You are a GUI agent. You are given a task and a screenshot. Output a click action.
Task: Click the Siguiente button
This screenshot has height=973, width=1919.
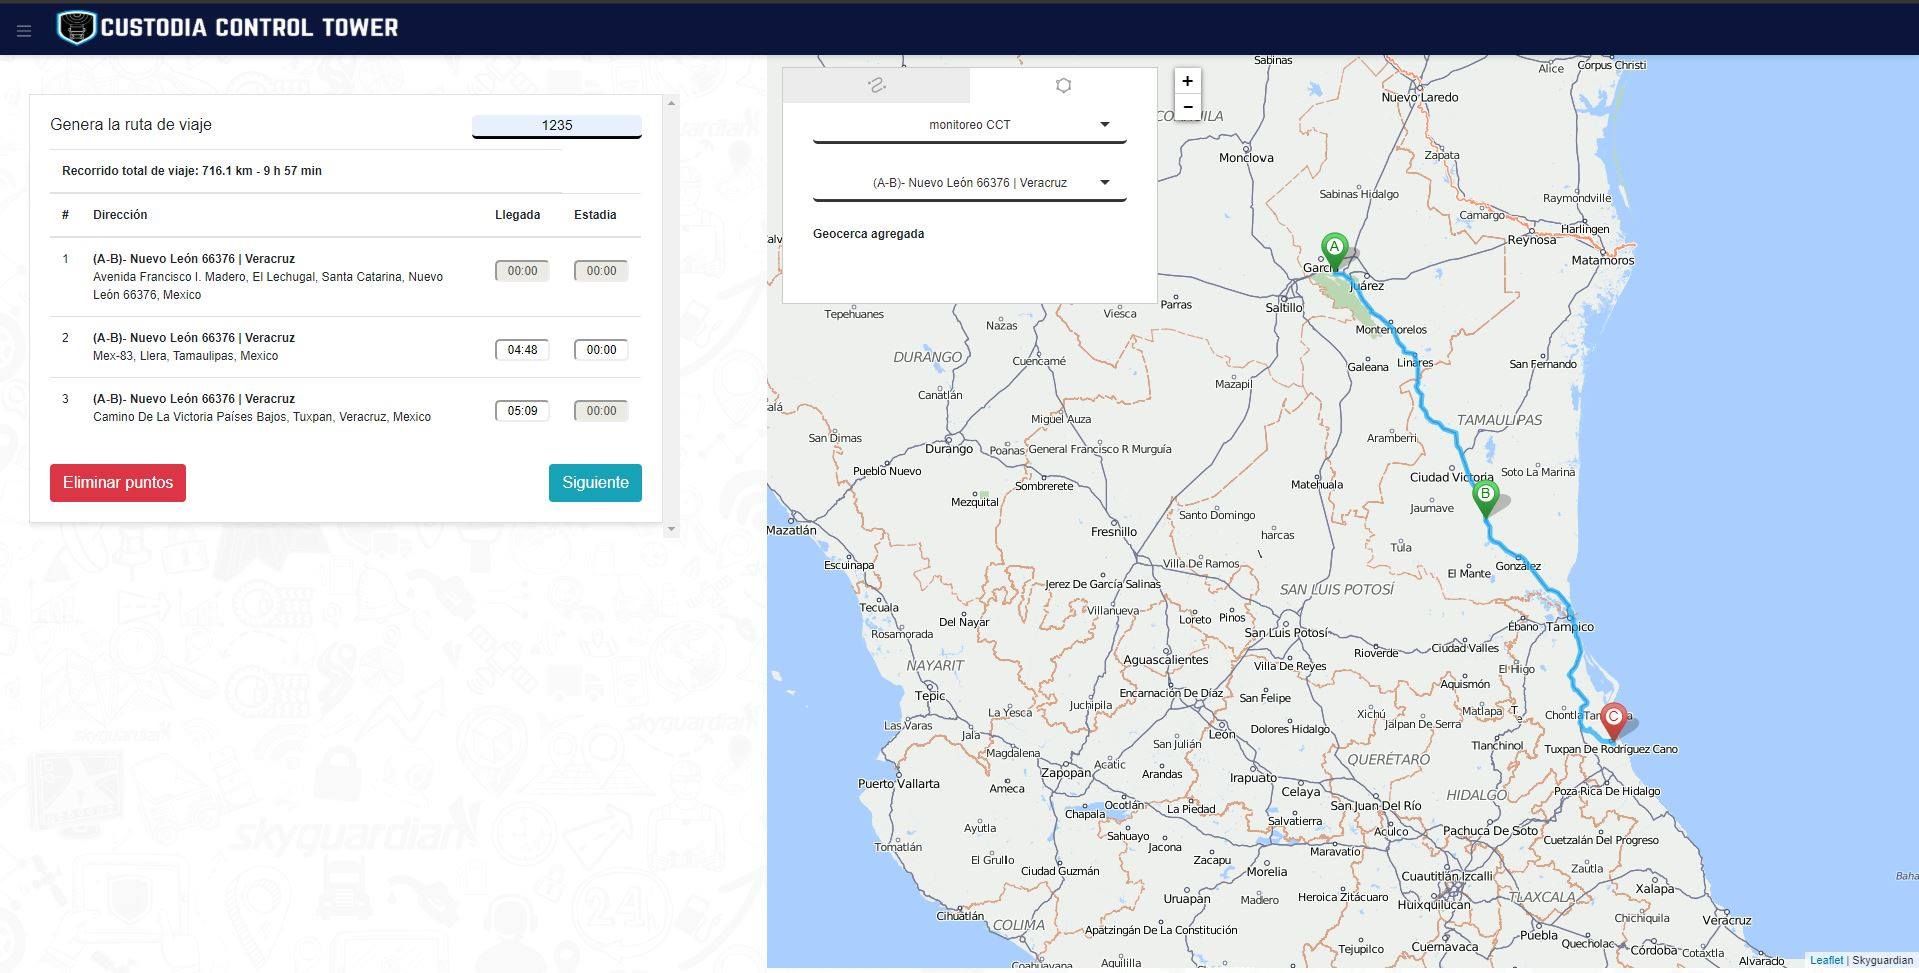click(595, 483)
